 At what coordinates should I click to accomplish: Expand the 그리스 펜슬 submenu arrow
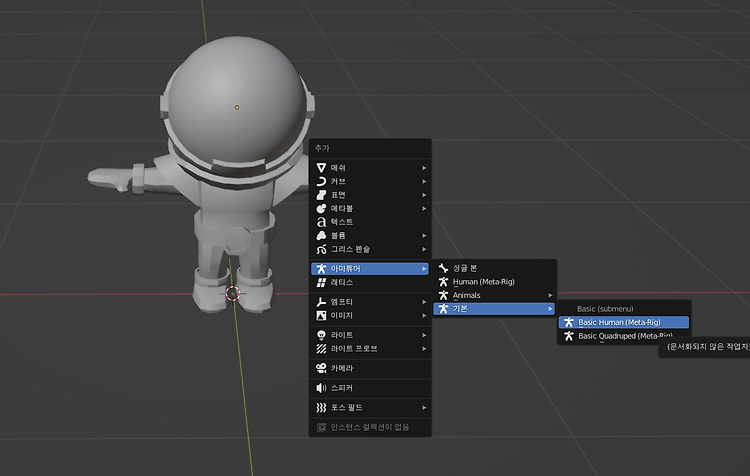point(424,249)
